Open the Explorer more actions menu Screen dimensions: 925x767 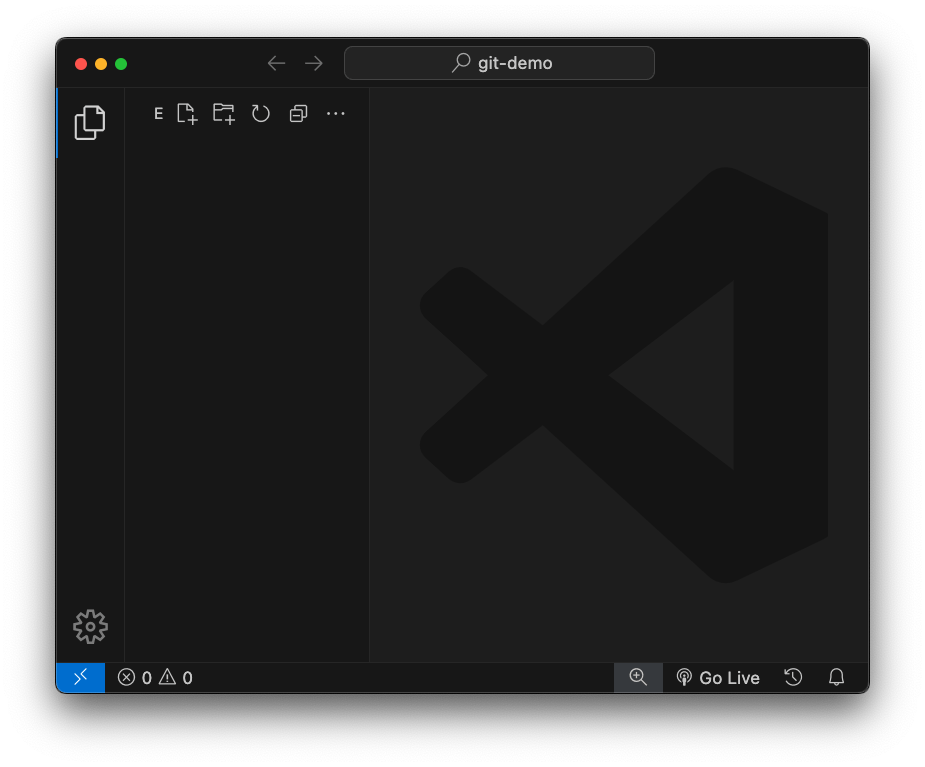click(336, 113)
